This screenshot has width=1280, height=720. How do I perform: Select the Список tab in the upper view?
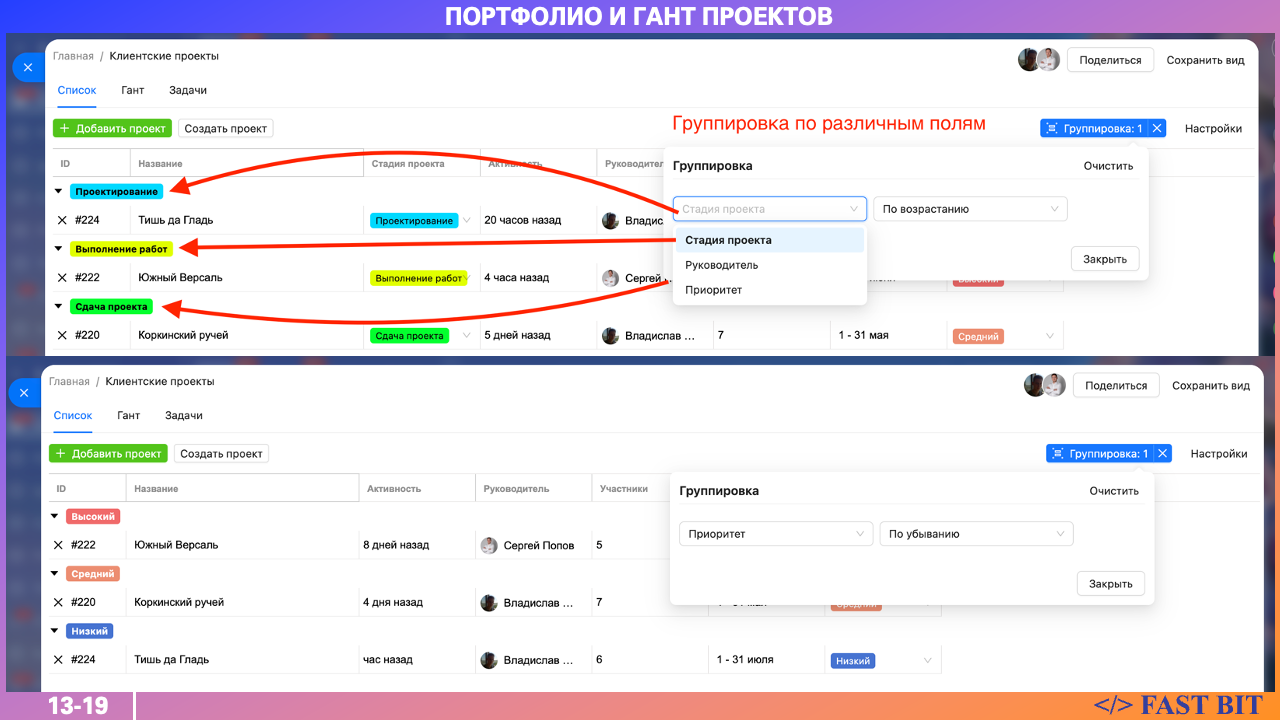tap(77, 90)
